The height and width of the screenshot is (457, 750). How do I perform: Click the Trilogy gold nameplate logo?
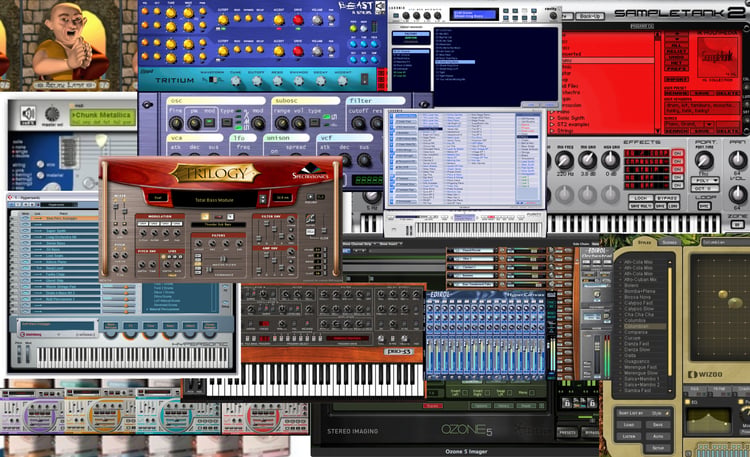215,173
